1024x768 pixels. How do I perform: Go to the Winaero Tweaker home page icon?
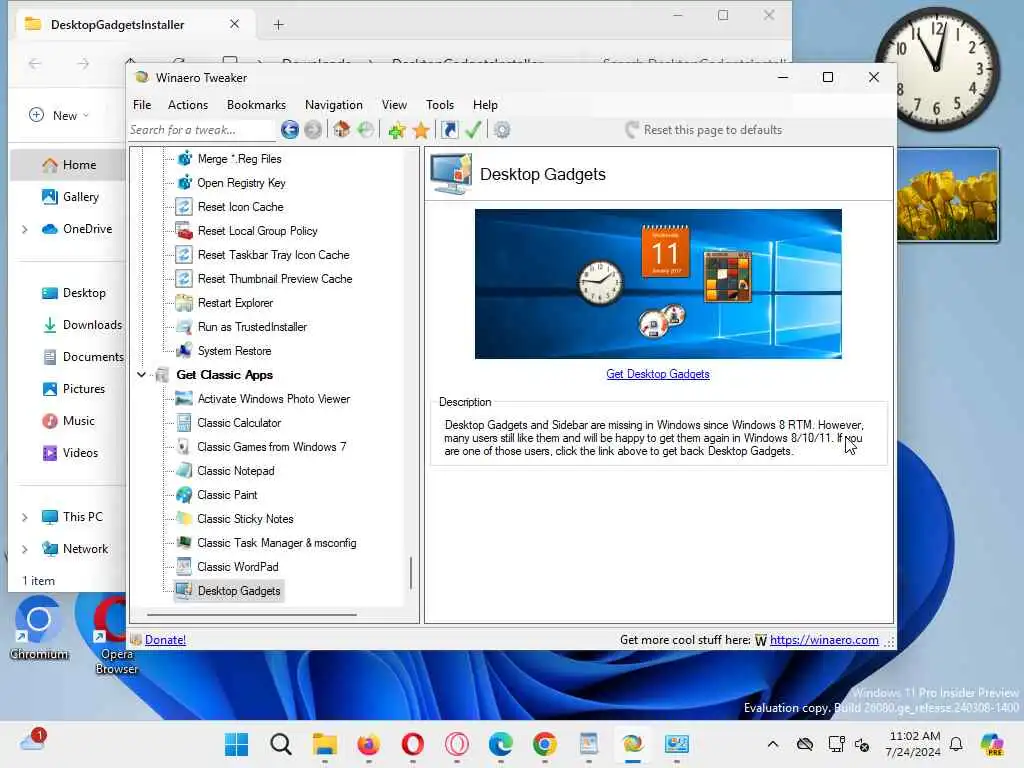(x=342, y=130)
